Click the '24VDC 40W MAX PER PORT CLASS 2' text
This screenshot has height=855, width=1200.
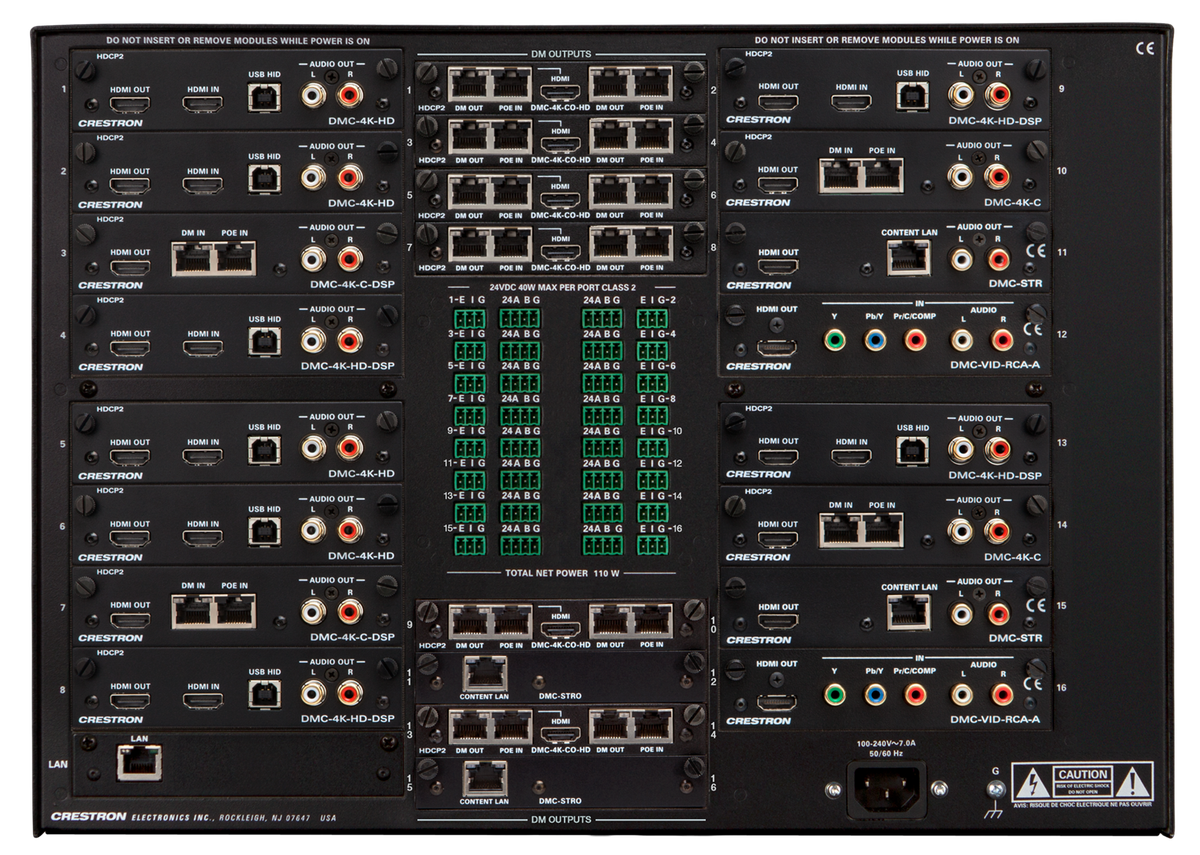click(x=560, y=287)
